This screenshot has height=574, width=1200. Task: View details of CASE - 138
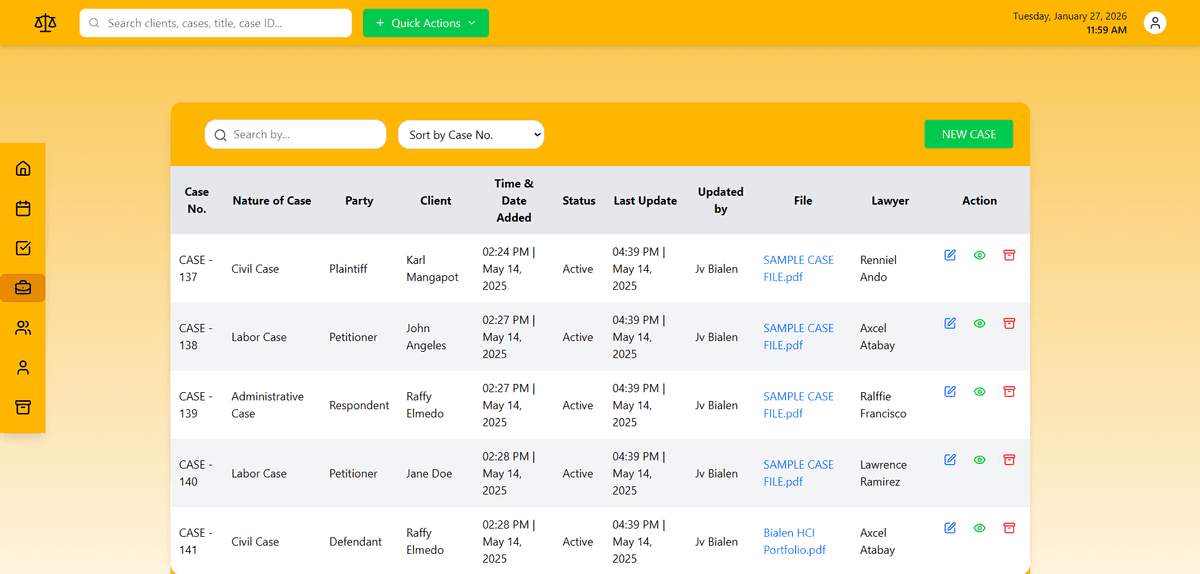[x=980, y=323]
